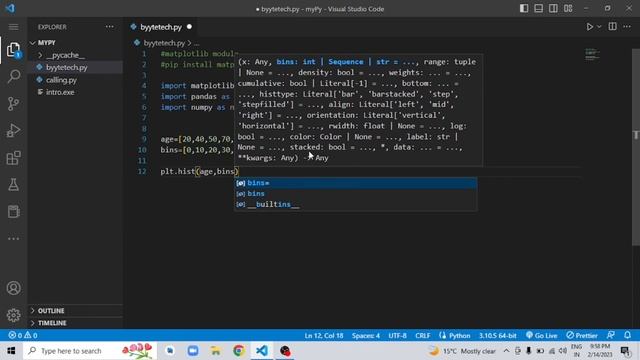
Task: Select intro.exe in the explorer
Action: click(75, 92)
